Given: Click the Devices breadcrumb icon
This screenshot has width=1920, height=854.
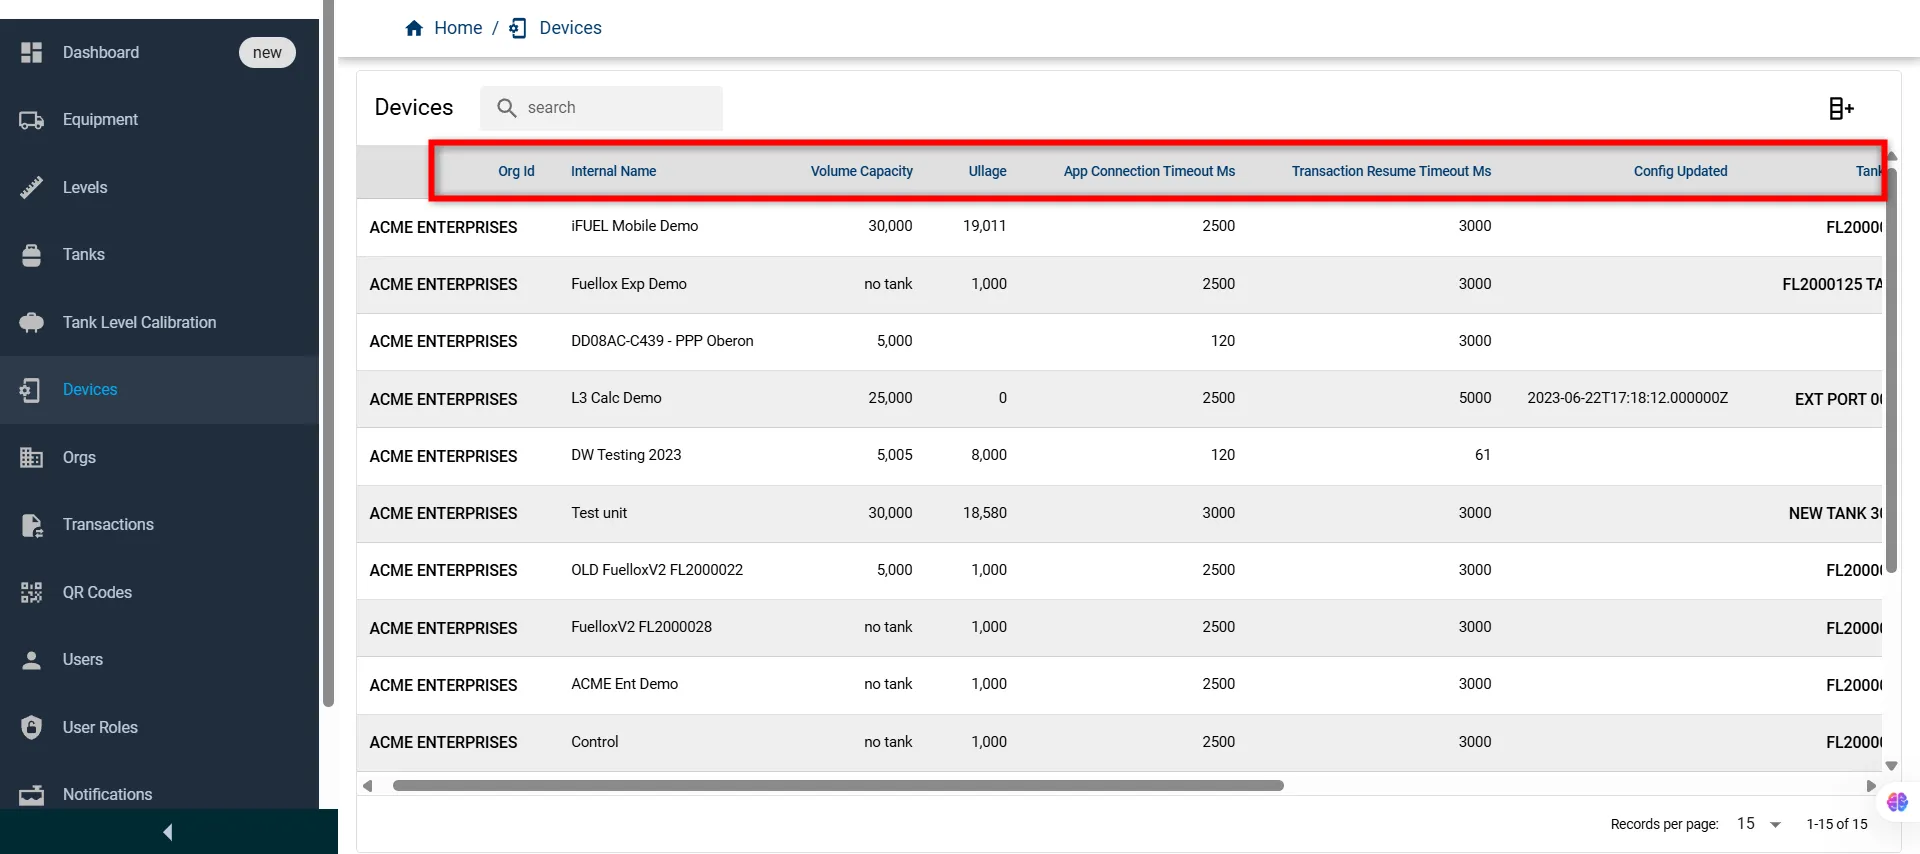Looking at the screenshot, I should click(518, 28).
